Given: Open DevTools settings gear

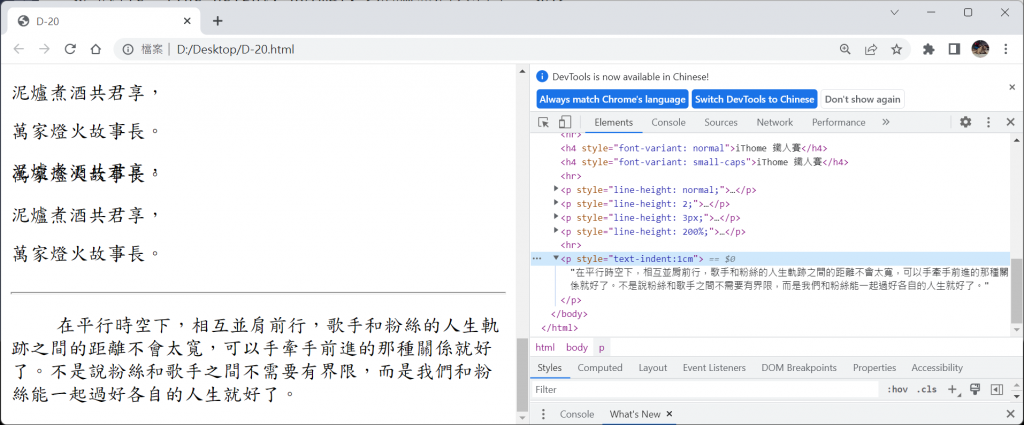Looking at the screenshot, I should pyautogui.click(x=965, y=122).
